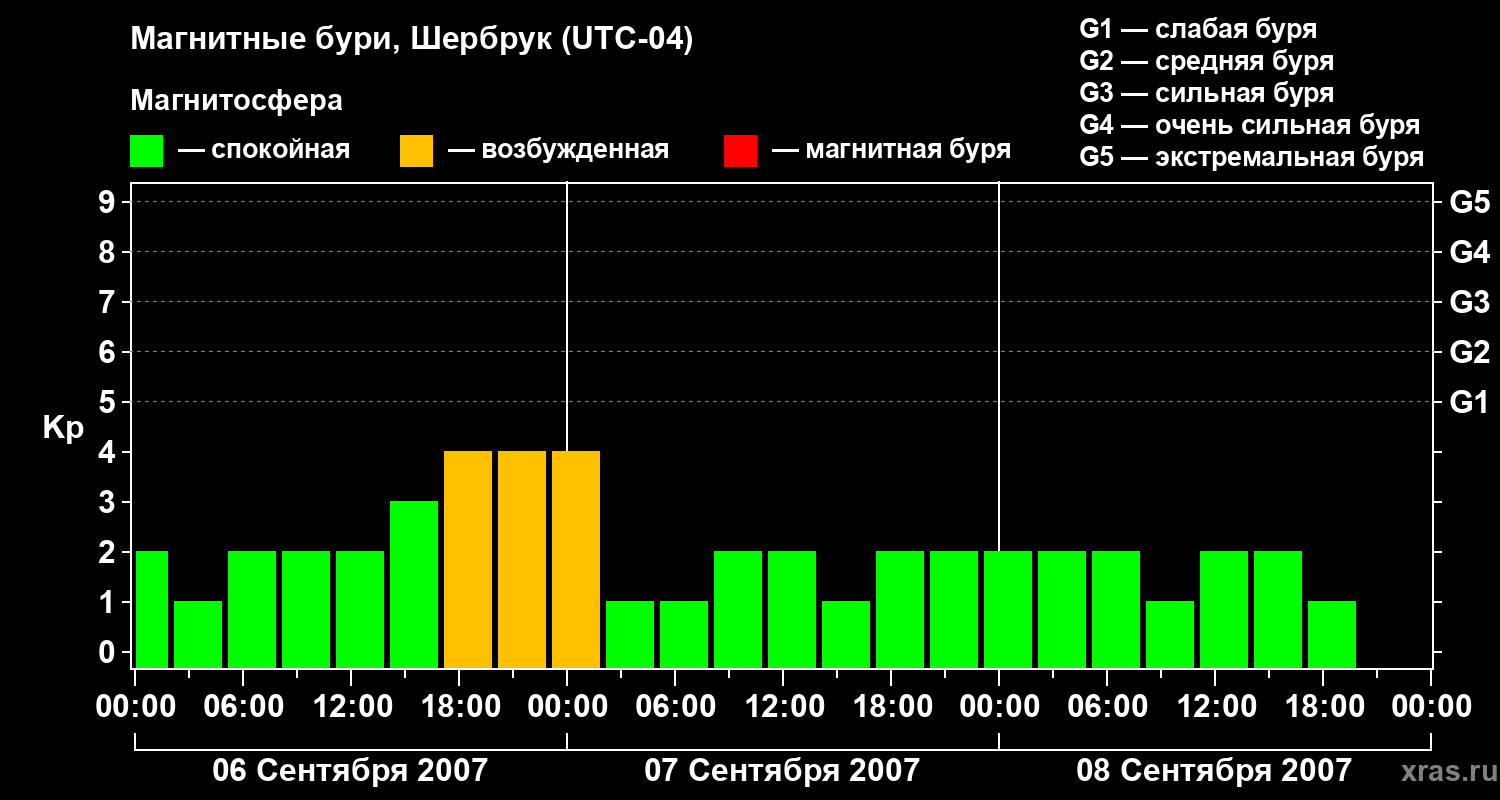The height and width of the screenshot is (800, 1500).
Task: Click the xras.ru watermark link
Action: point(1444,771)
